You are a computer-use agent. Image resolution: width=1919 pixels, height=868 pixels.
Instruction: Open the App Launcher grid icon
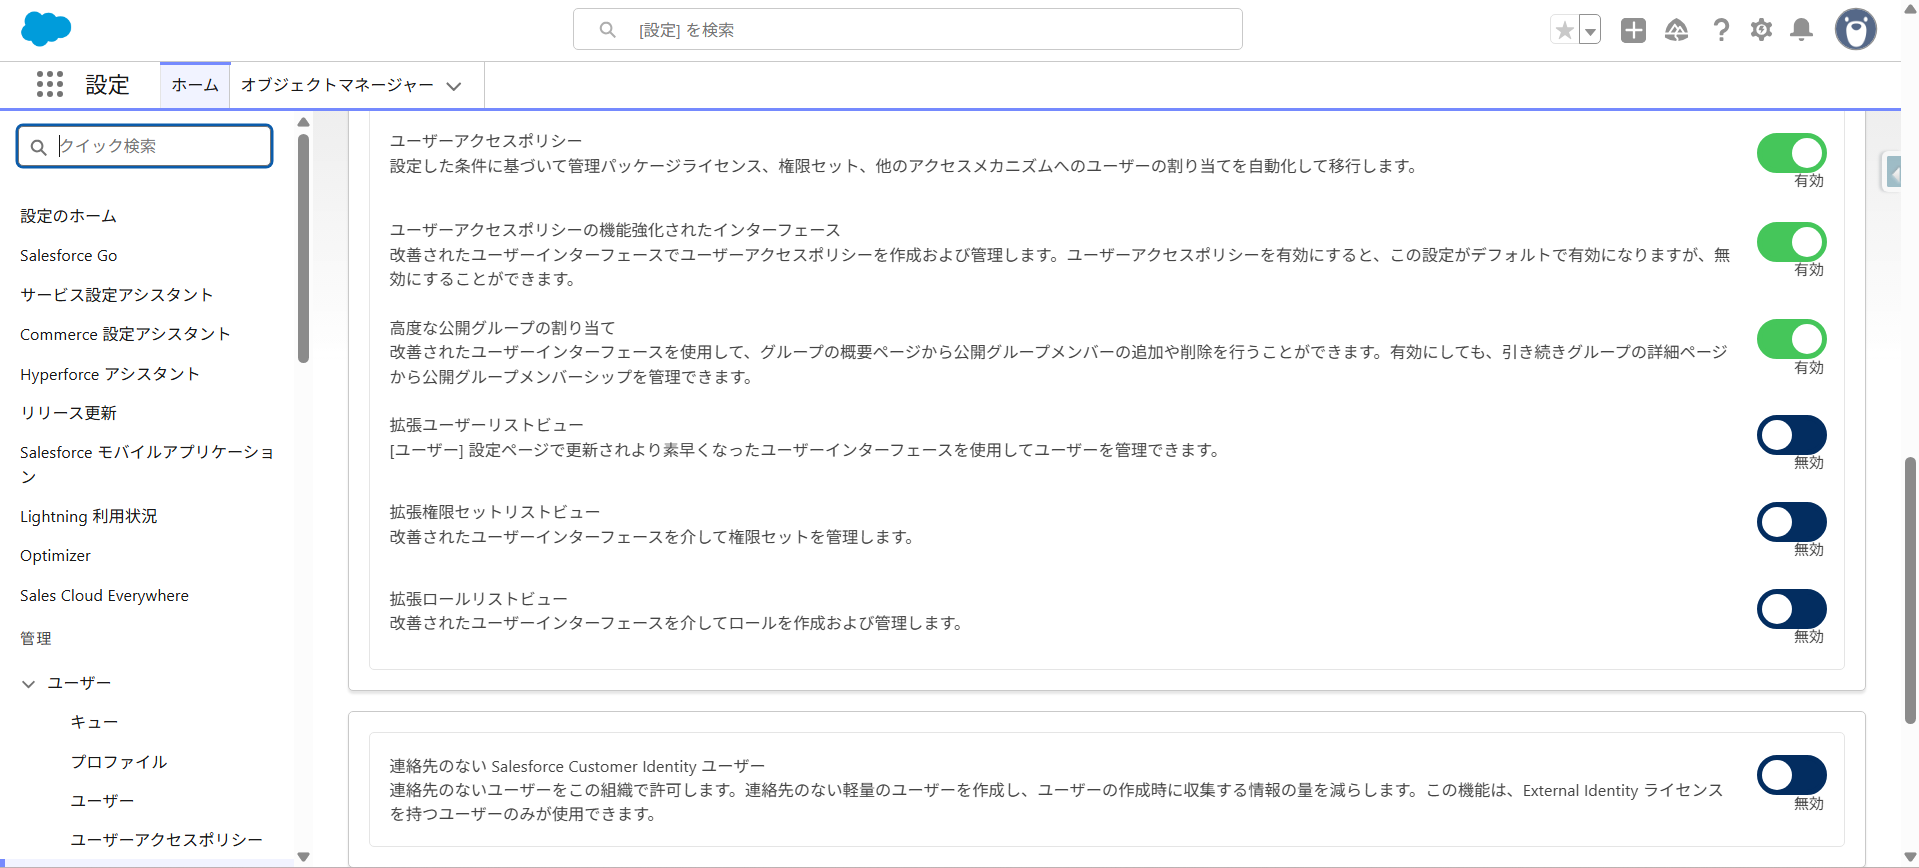pyautogui.click(x=49, y=84)
